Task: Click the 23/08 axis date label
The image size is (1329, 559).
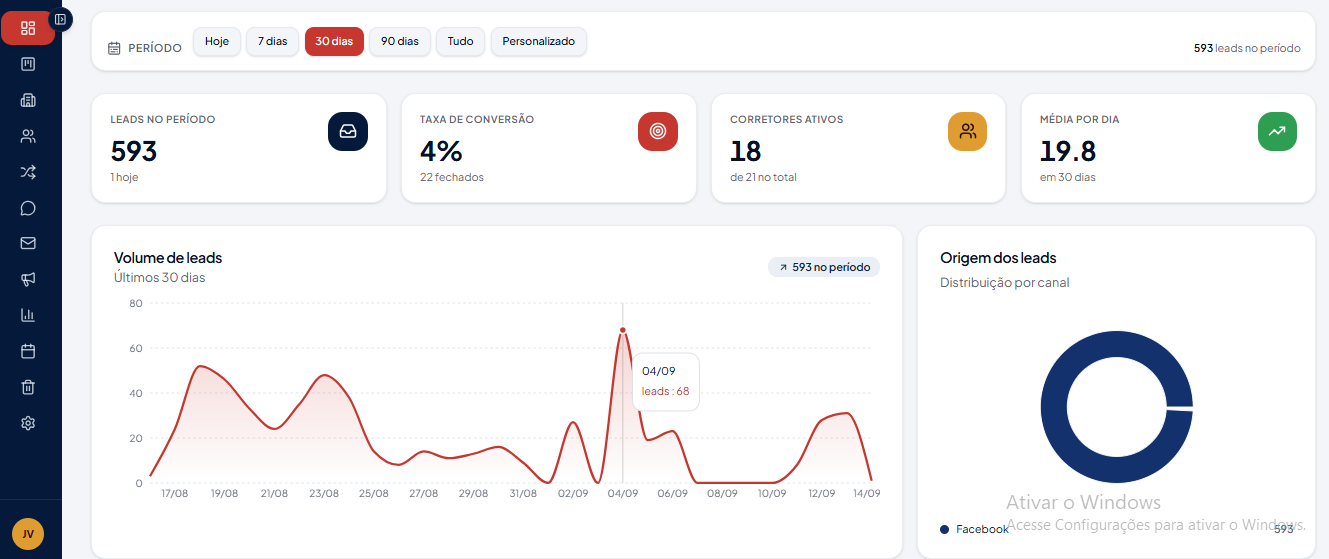Action: point(324,493)
